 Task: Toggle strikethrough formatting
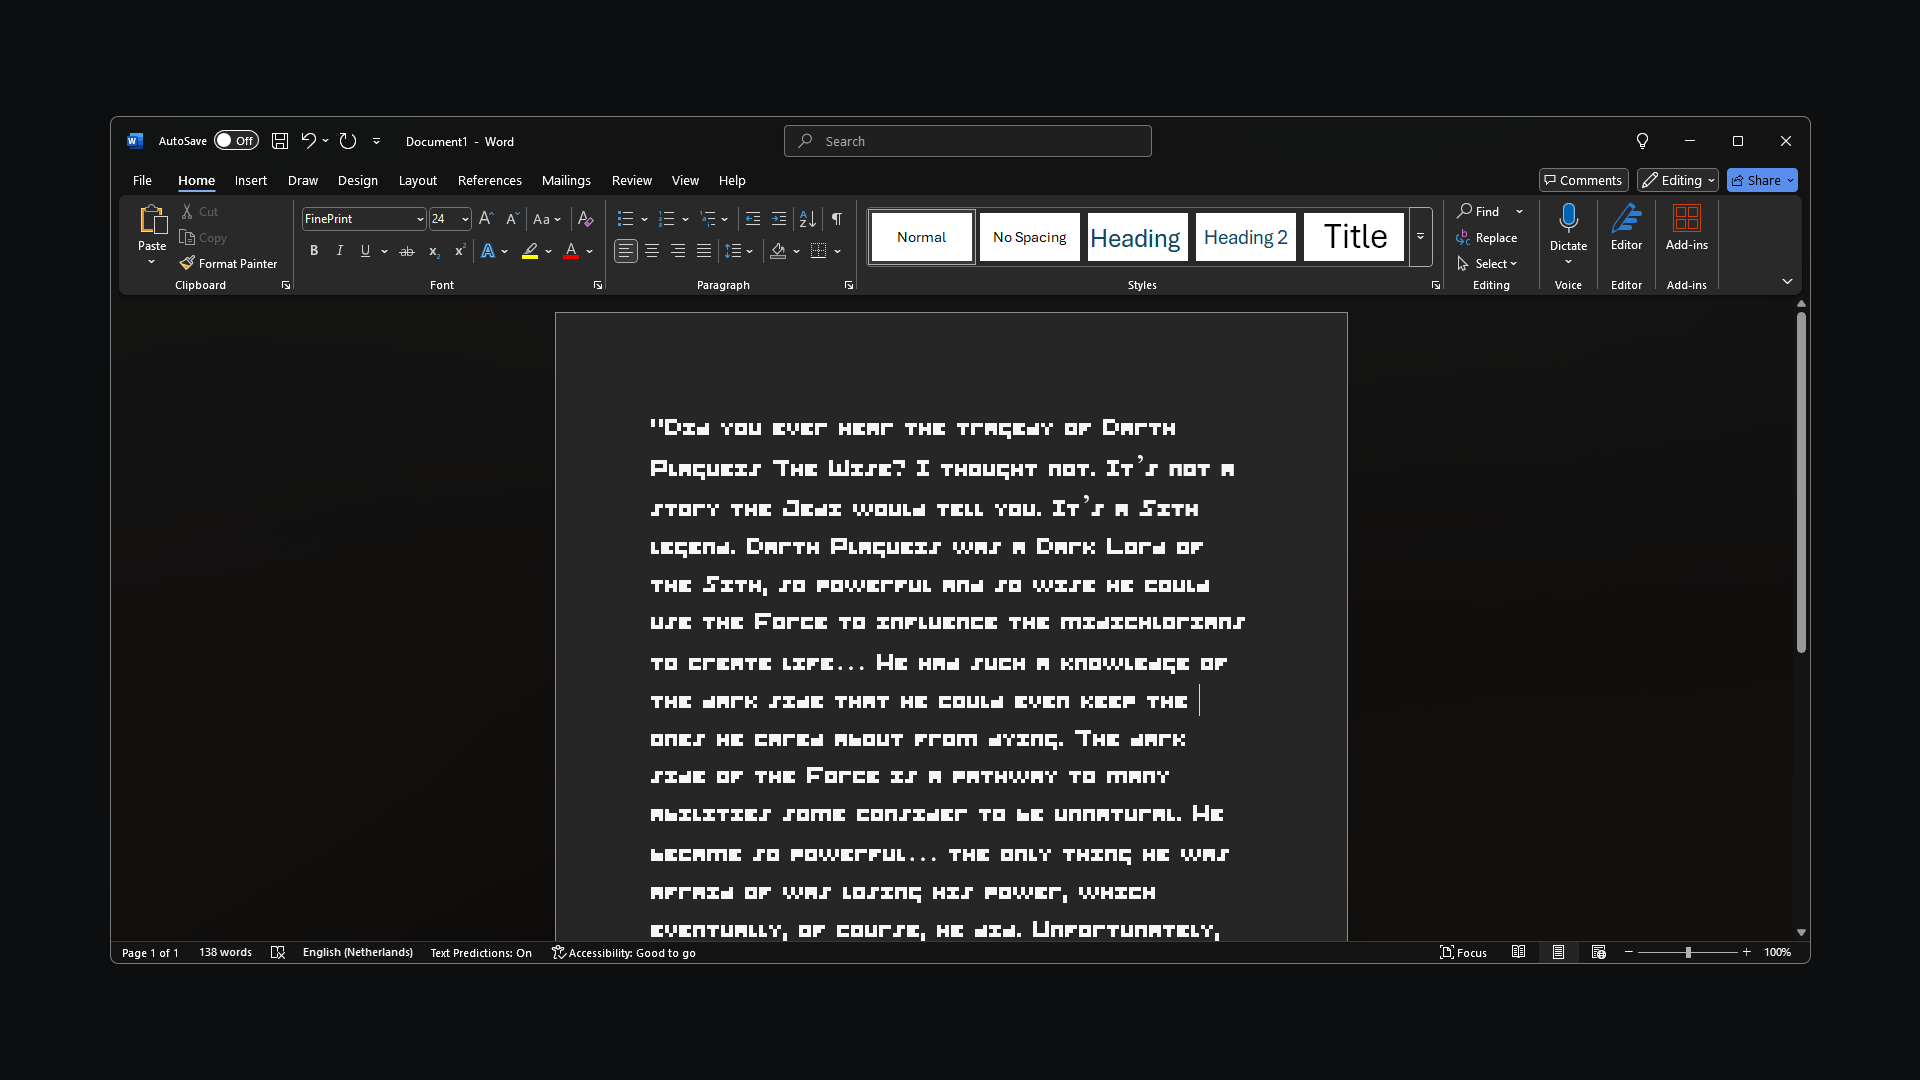coord(407,251)
